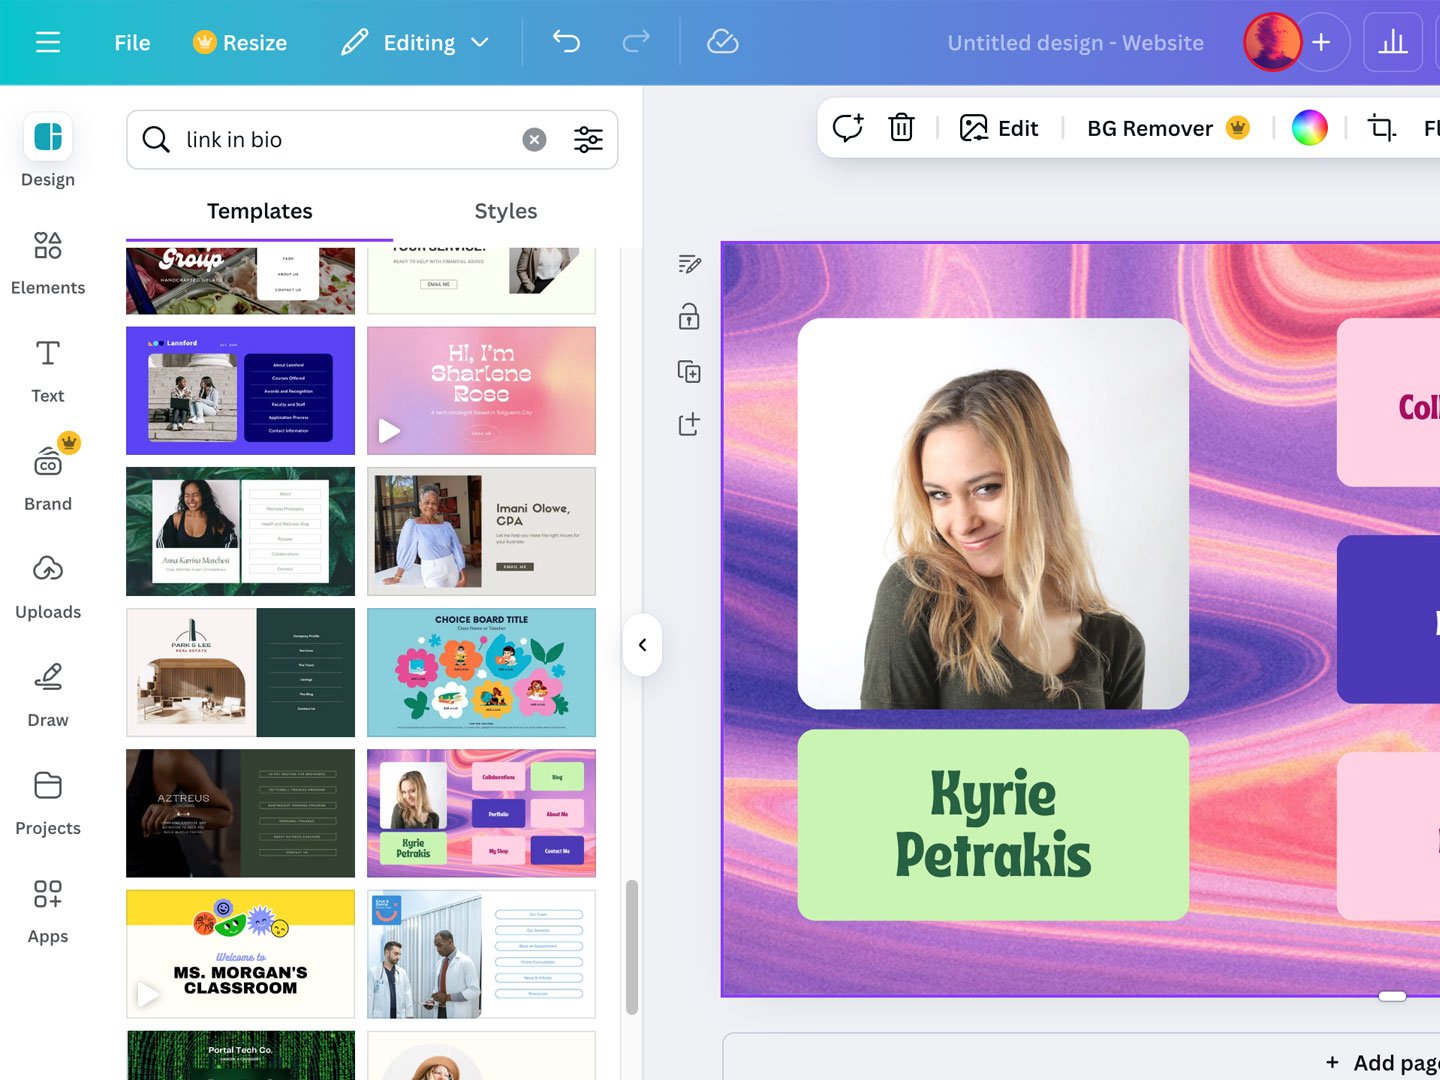The width and height of the screenshot is (1440, 1080).
Task: Click the BG Remover button
Action: point(1168,128)
